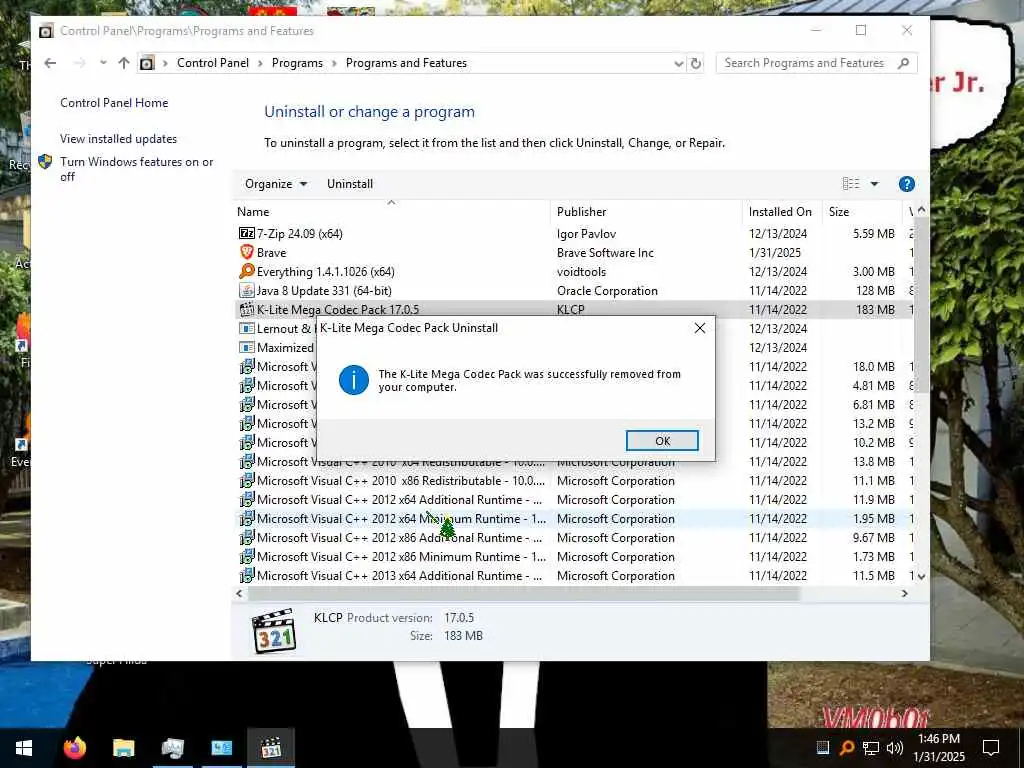Sort by the Installed On column header
The width and height of the screenshot is (1024, 768).
[x=782, y=212]
